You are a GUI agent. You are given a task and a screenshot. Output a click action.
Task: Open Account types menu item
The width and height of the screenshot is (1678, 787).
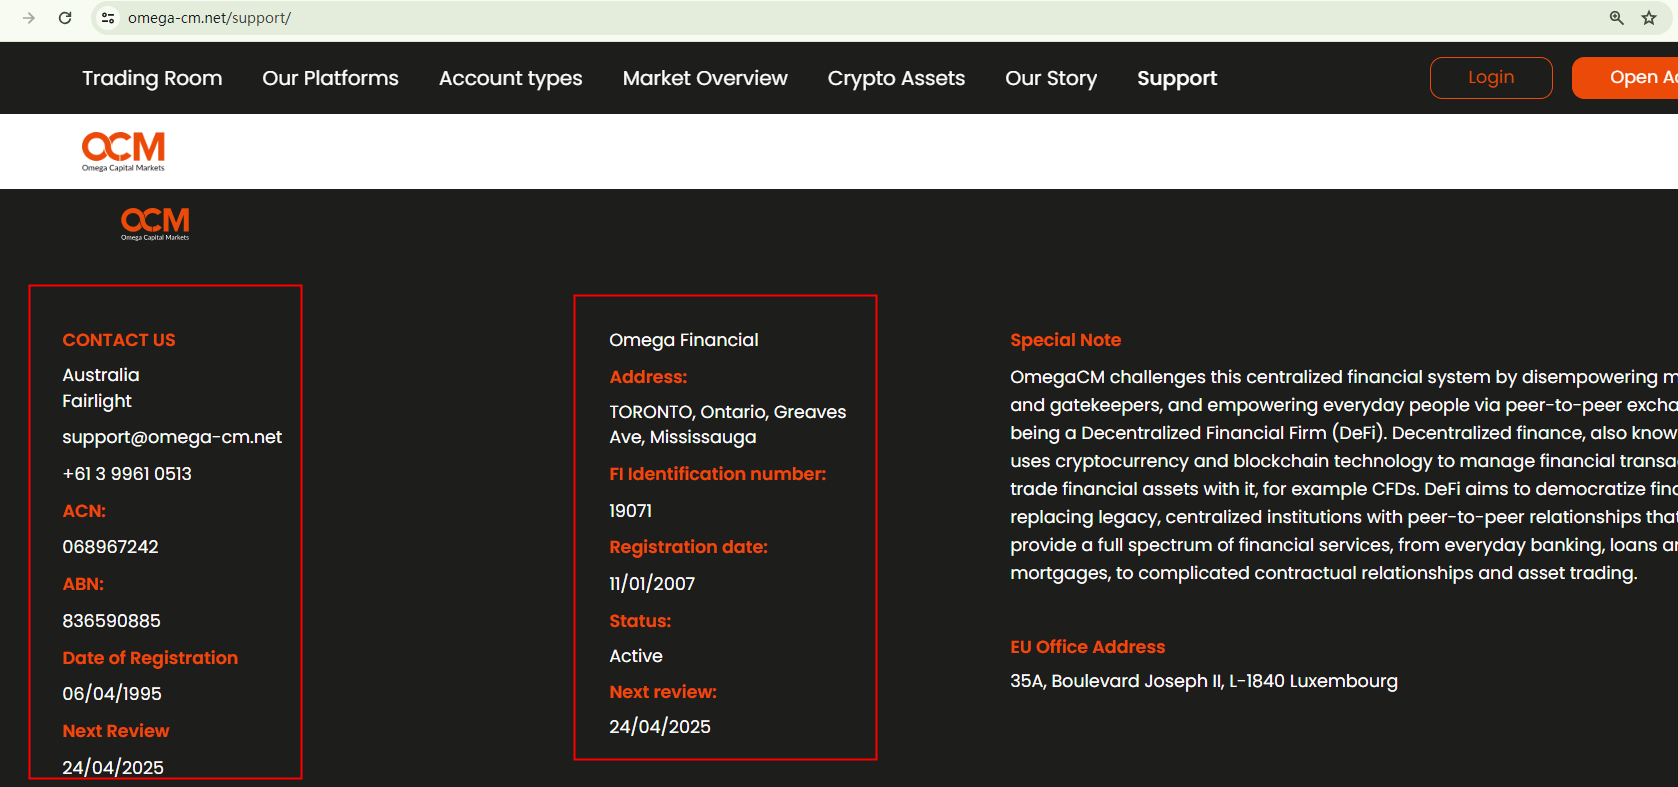tap(510, 78)
